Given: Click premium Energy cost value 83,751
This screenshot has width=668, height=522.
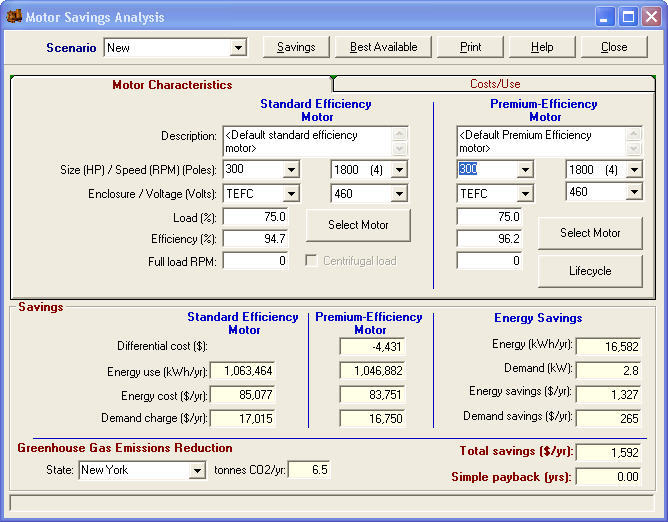Looking at the screenshot, I should [x=372, y=395].
